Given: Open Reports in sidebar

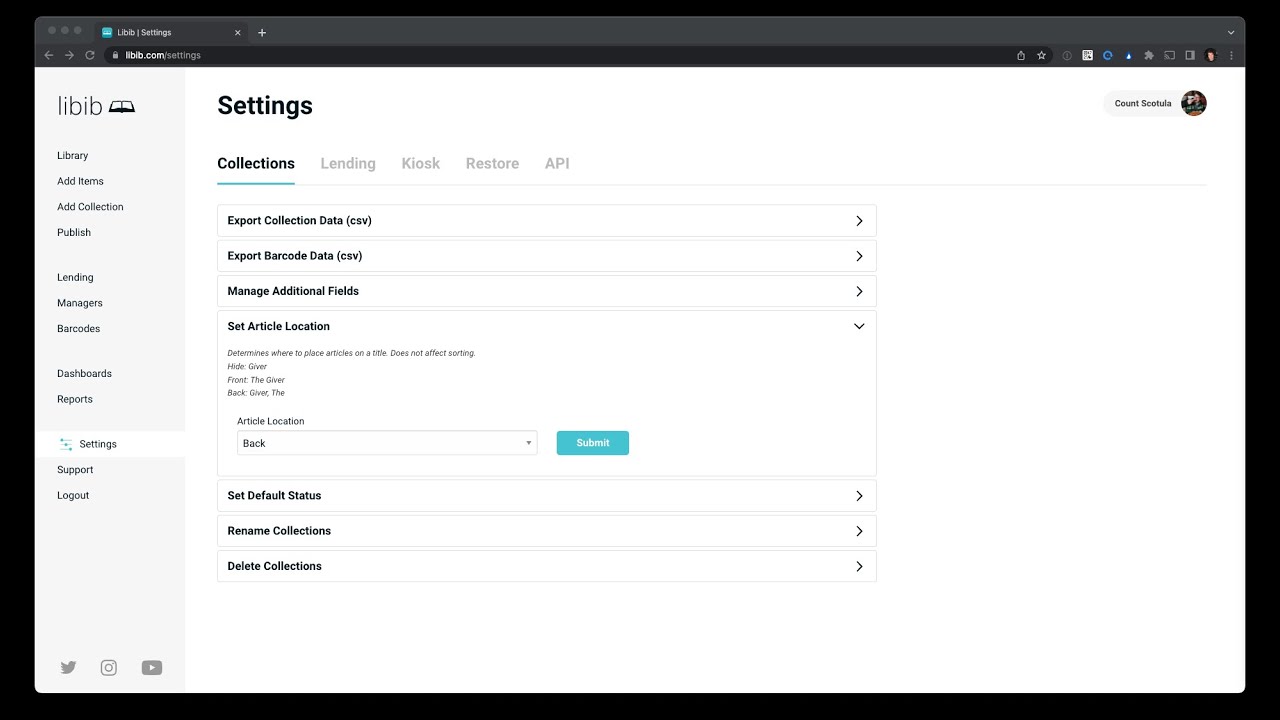Looking at the screenshot, I should coord(75,399).
